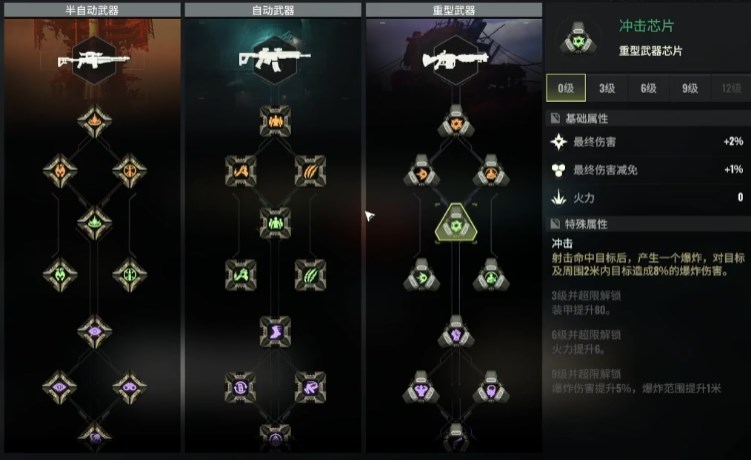This screenshot has height=460, width=751.
Task: Select the orange claw-marks chip in automatic tree
Action: click(x=310, y=171)
